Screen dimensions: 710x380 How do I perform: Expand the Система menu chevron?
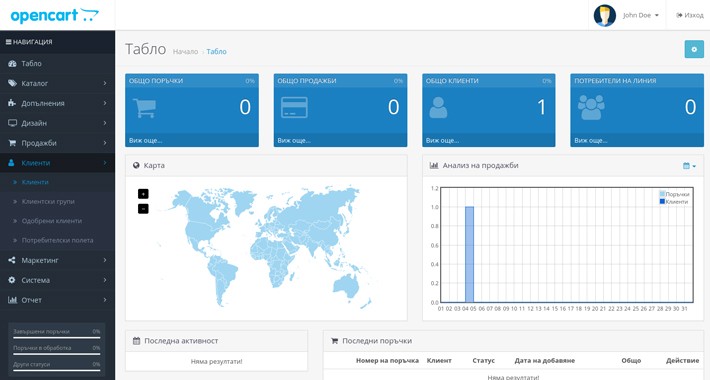105,280
